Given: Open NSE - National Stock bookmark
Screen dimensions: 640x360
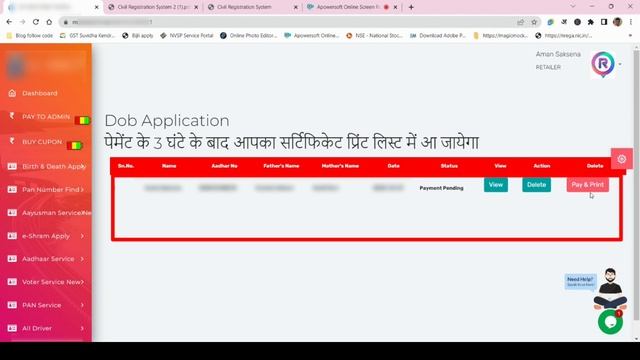Looking at the screenshot, I should coord(374,36).
